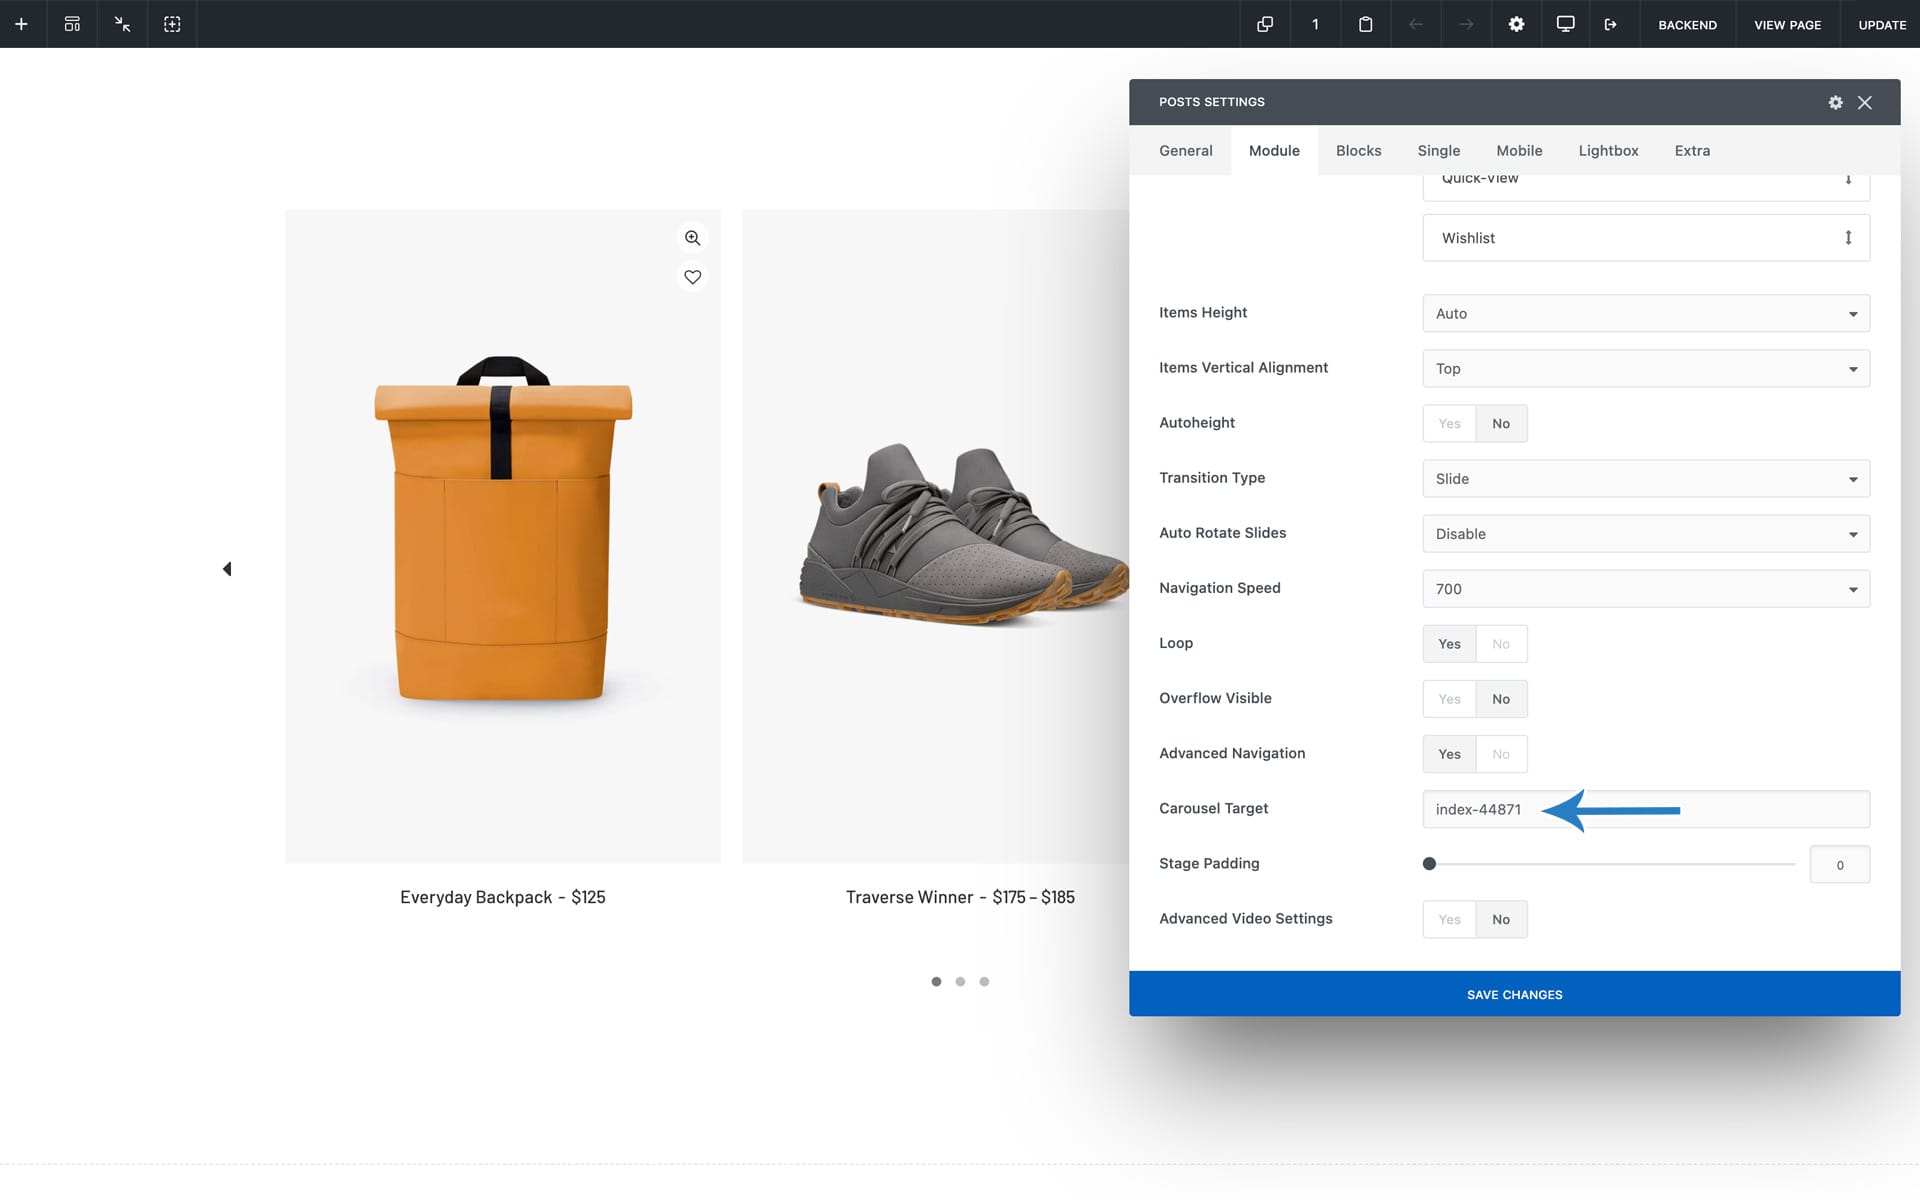Click the Save Changes button

[x=1514, y=994]
